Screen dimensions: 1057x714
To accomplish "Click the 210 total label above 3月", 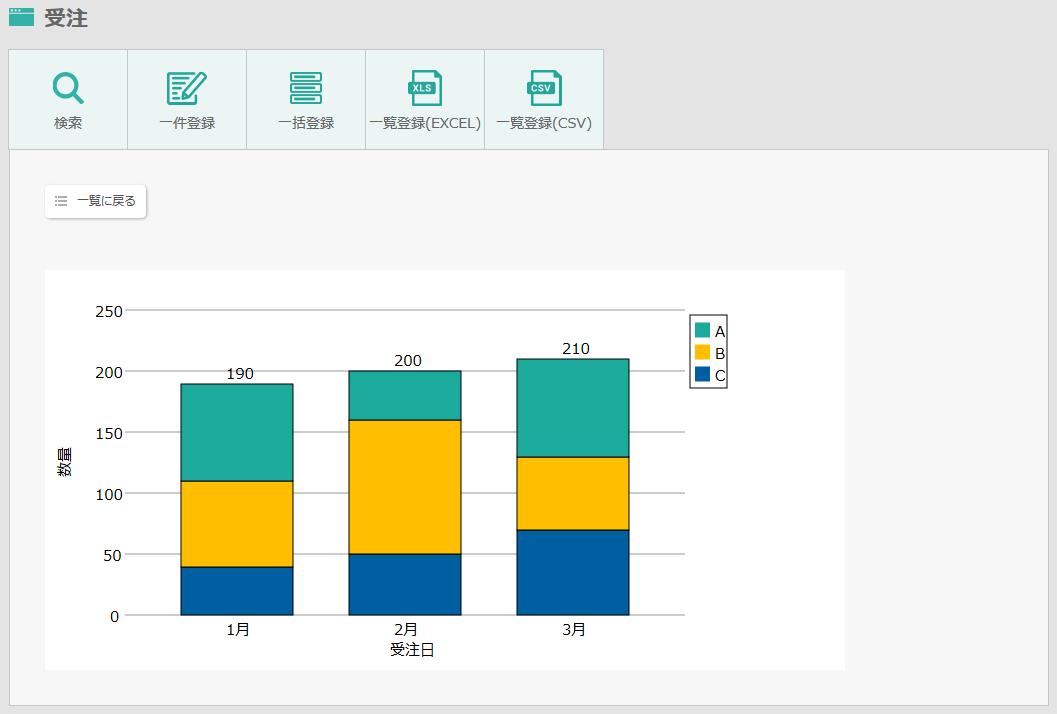I will tap(576, 349).
